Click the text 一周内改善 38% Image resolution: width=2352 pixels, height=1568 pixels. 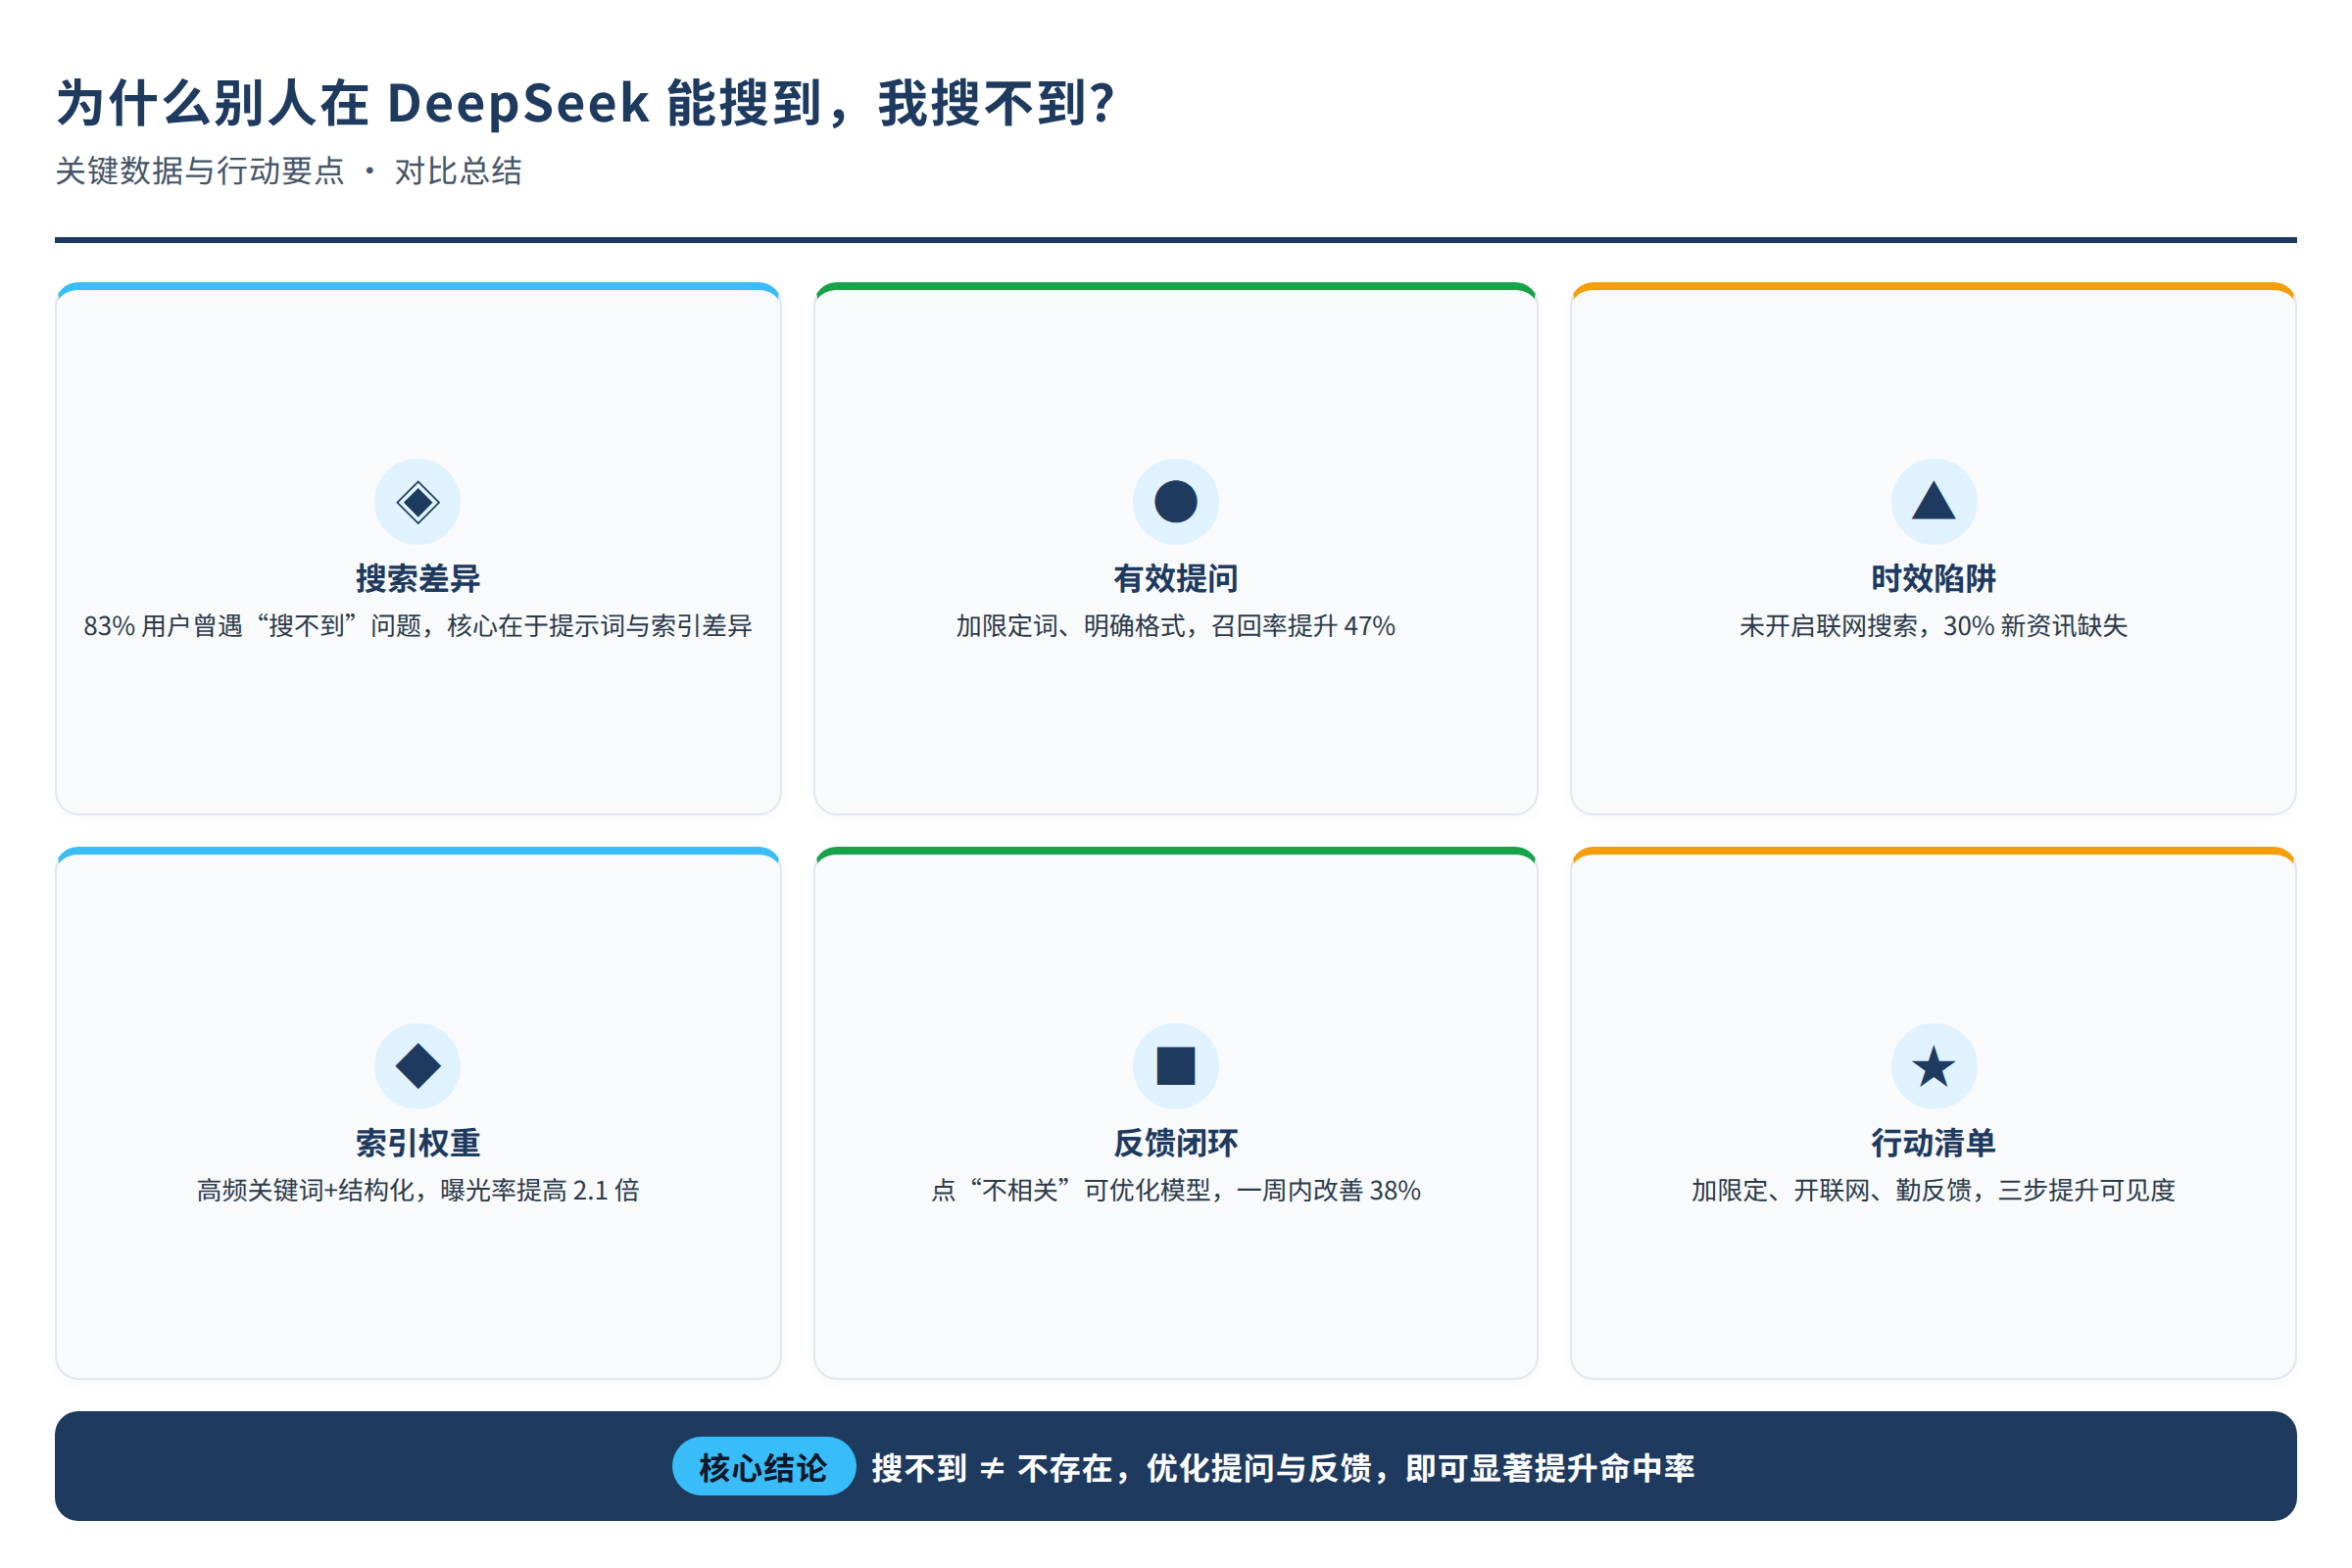coord(1329,1190)
